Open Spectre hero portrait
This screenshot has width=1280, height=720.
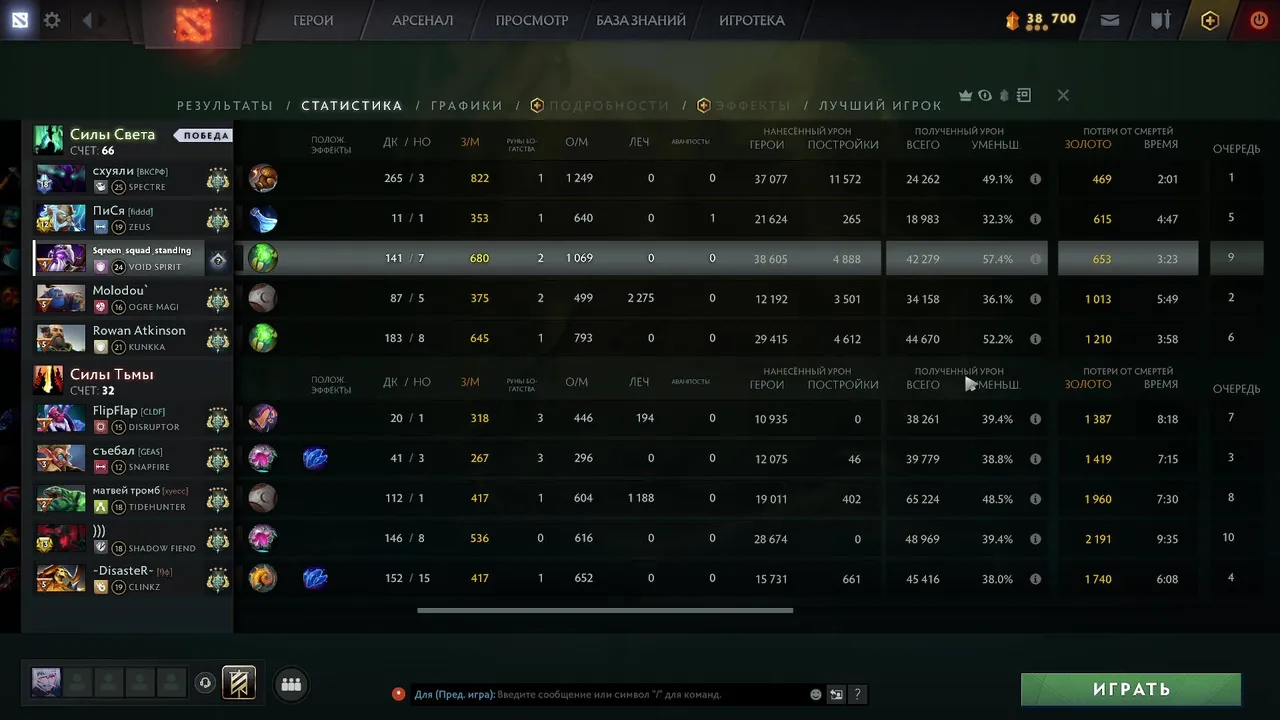[x=61, y=178]
